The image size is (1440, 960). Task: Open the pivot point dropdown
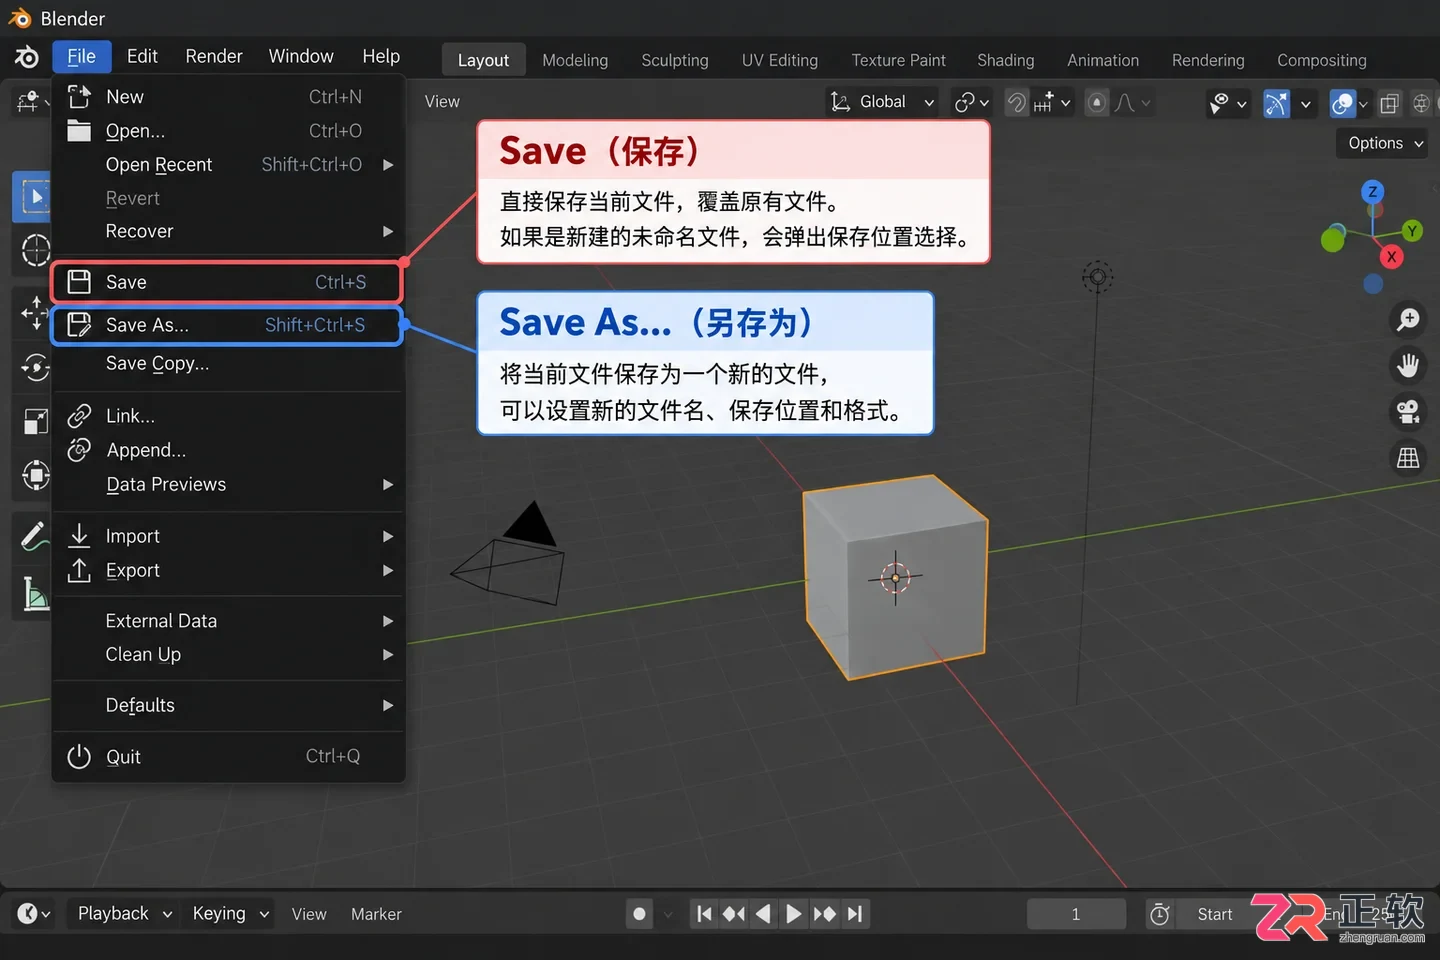tap(971, 102)
